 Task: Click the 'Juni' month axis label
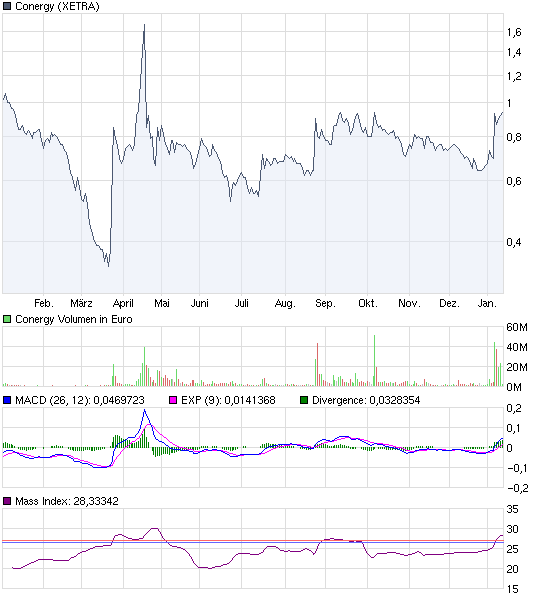point(200,303)
